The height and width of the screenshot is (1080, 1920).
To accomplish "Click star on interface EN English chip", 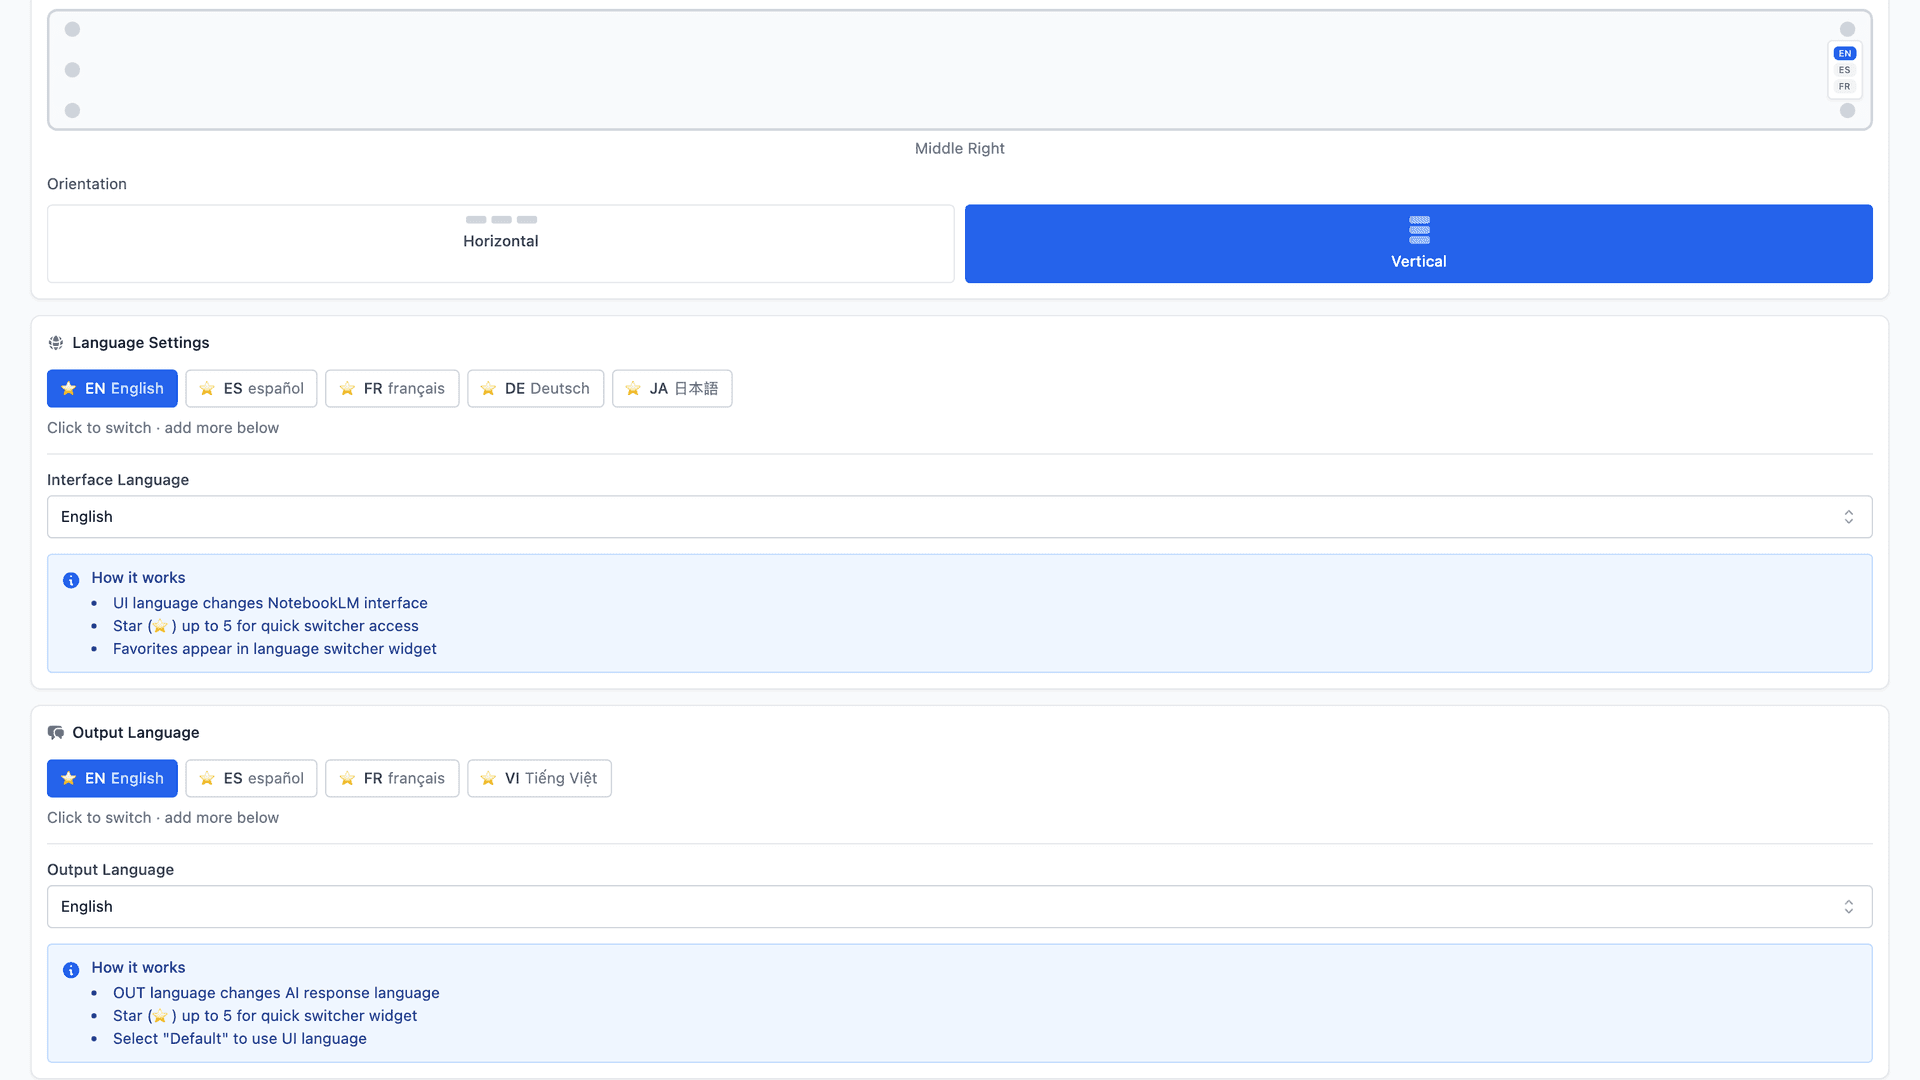I will (x=68, y=388).
